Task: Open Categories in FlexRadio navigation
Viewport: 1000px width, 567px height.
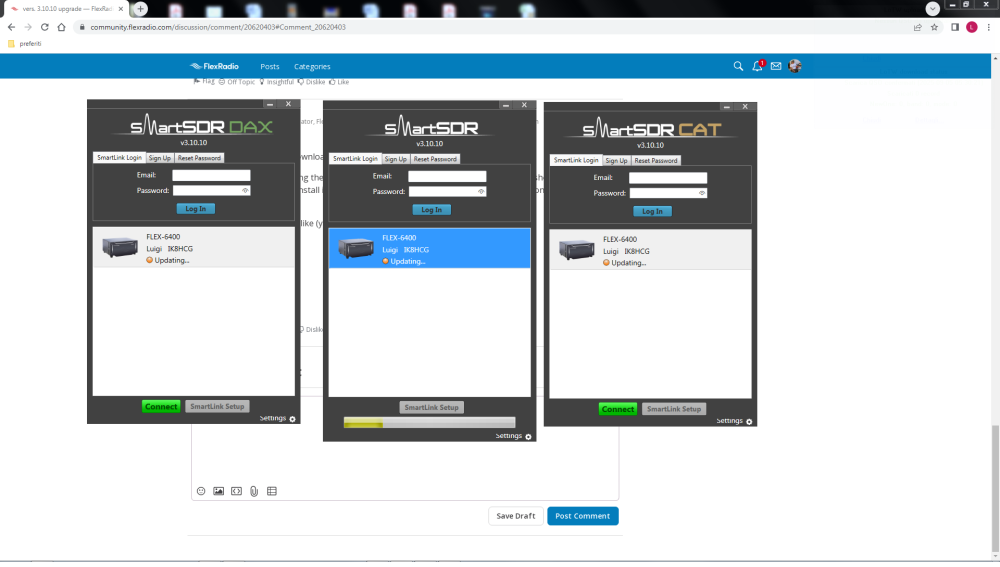Action: tap(312, 66)
